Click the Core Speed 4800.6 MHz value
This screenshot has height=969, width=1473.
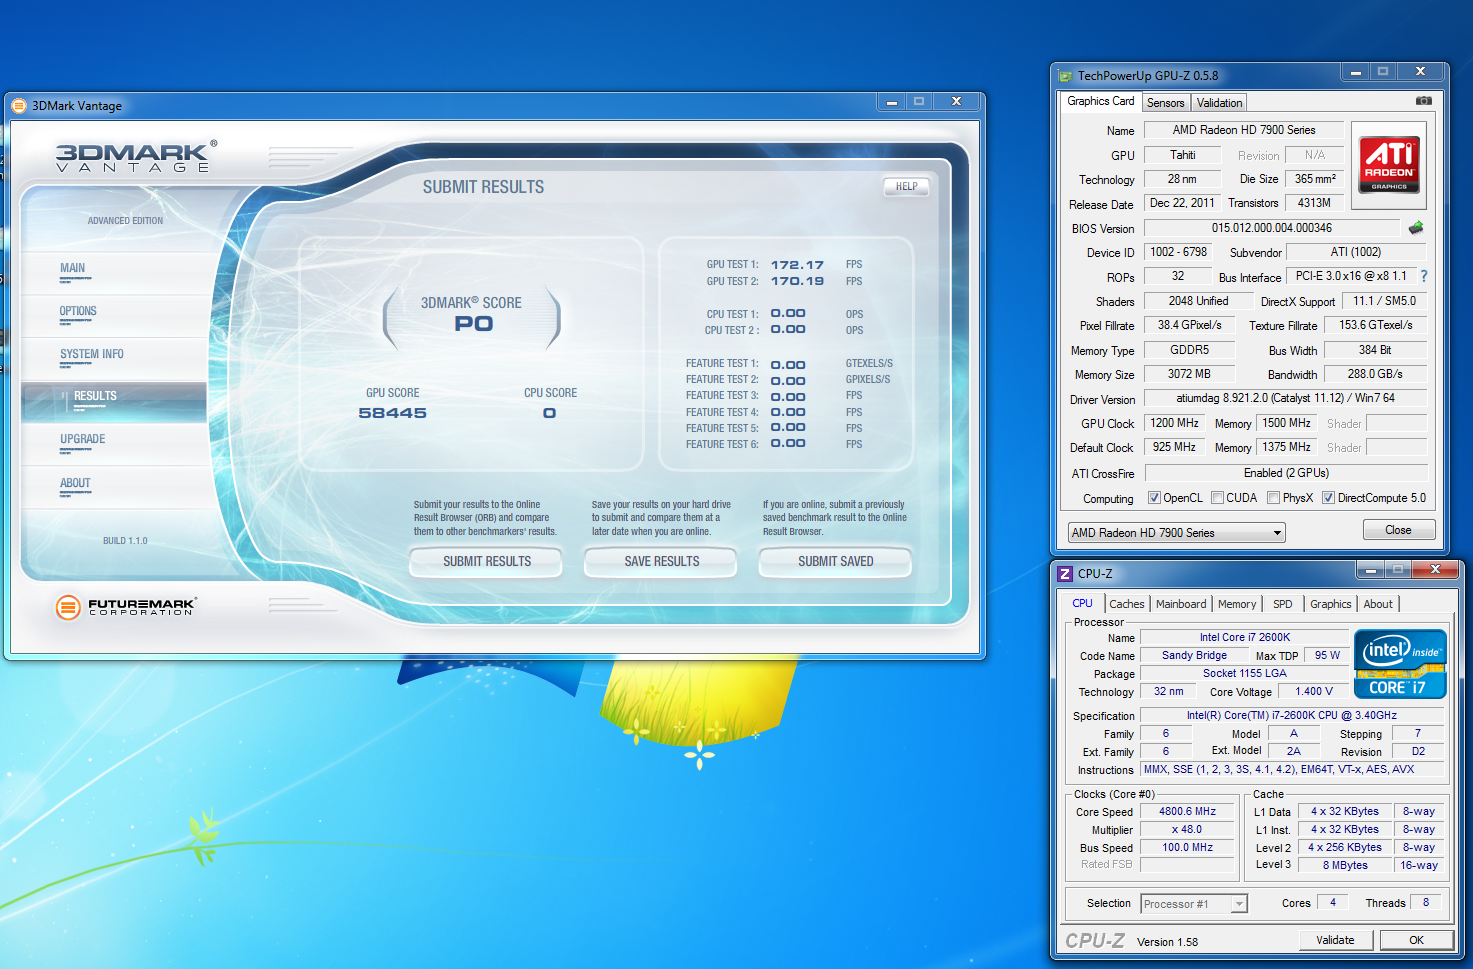(x=1187, y=812)
